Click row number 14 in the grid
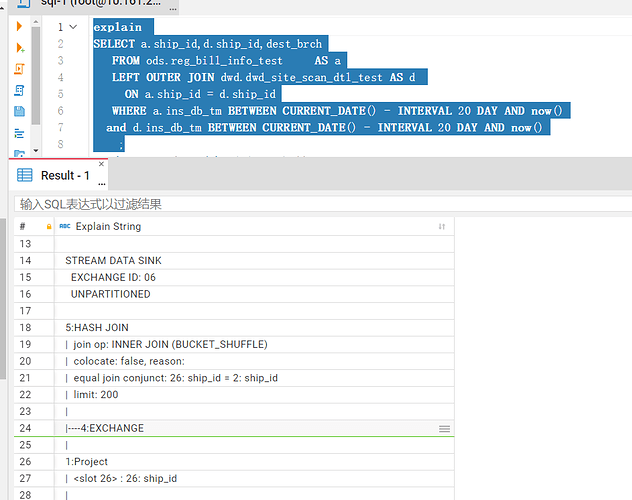The height and width of the screenshot is (500, 632). (x=25, y=261)
